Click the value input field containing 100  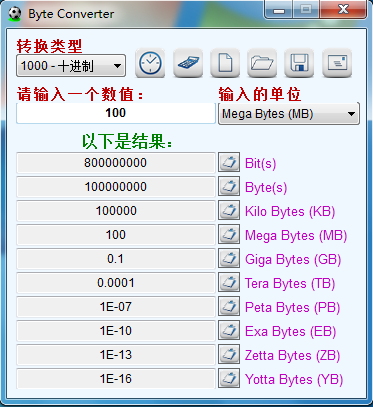(116, 113)
